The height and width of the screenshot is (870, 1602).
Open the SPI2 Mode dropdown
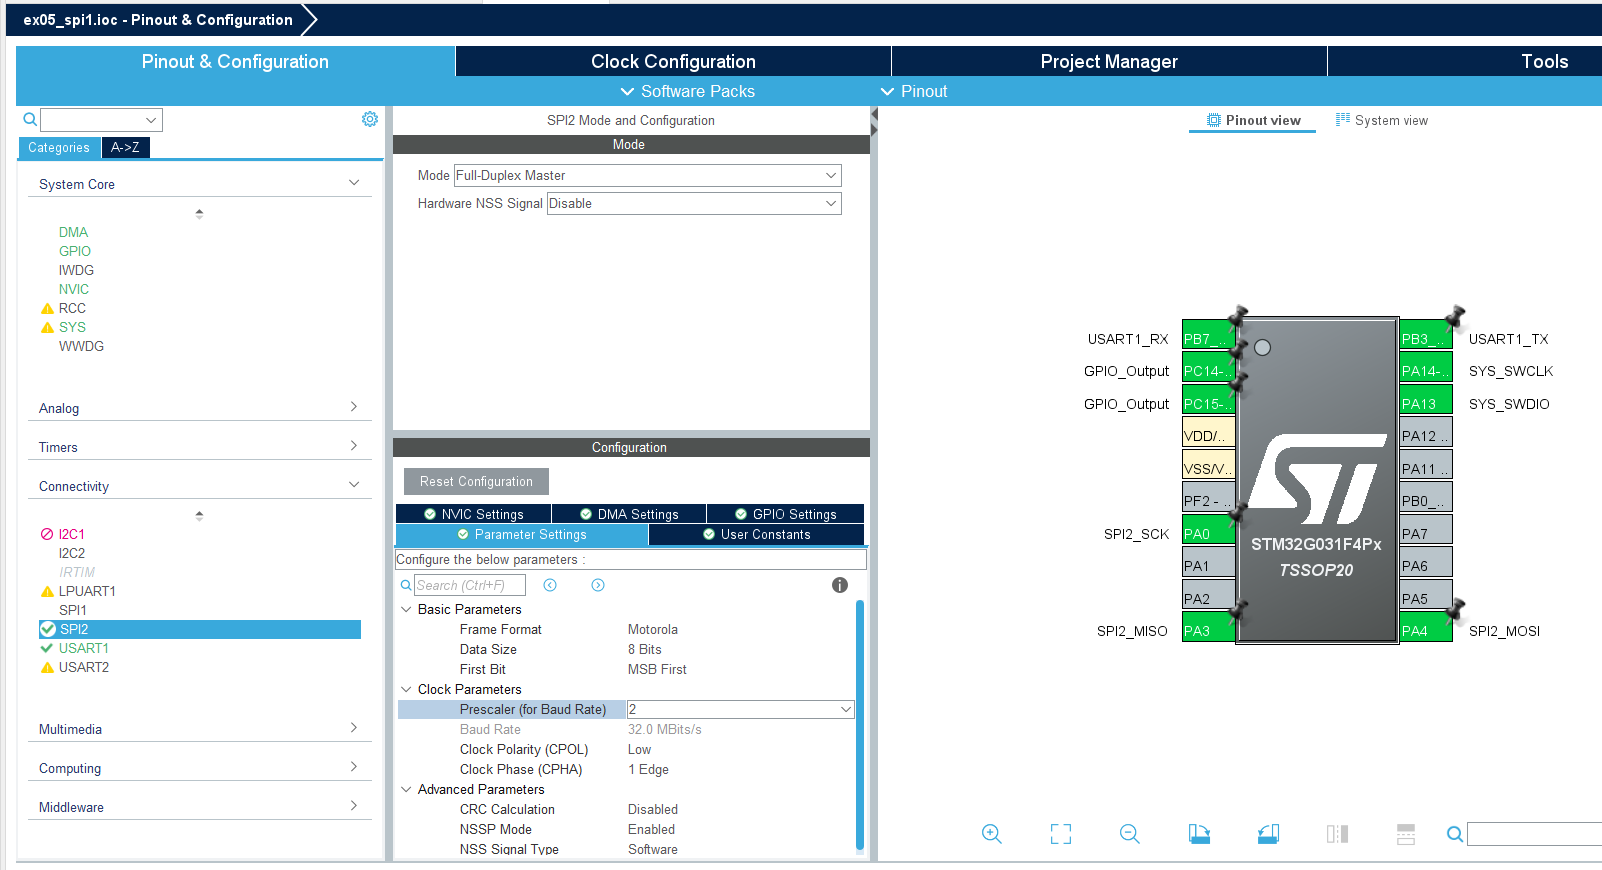click(x=648, y=175)
